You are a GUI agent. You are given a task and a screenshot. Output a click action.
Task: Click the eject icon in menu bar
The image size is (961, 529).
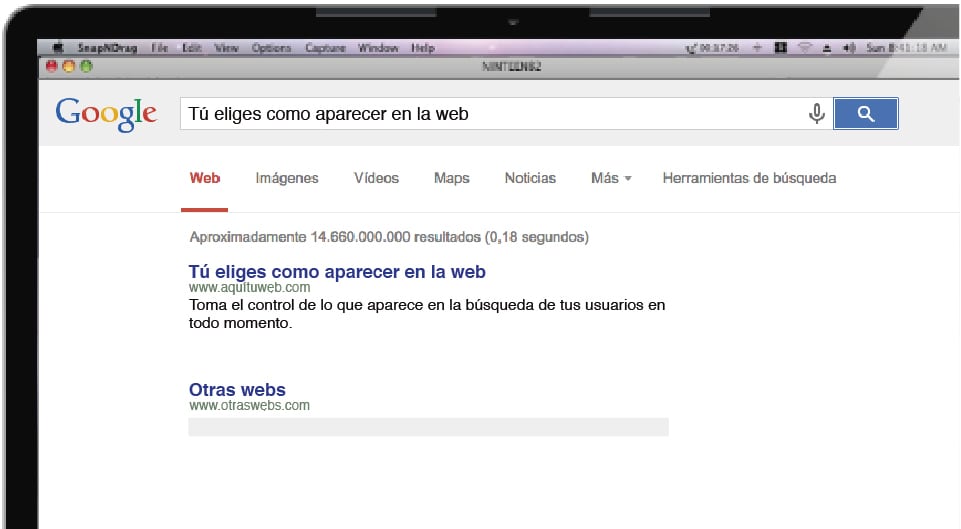click(x=827, y=48)
